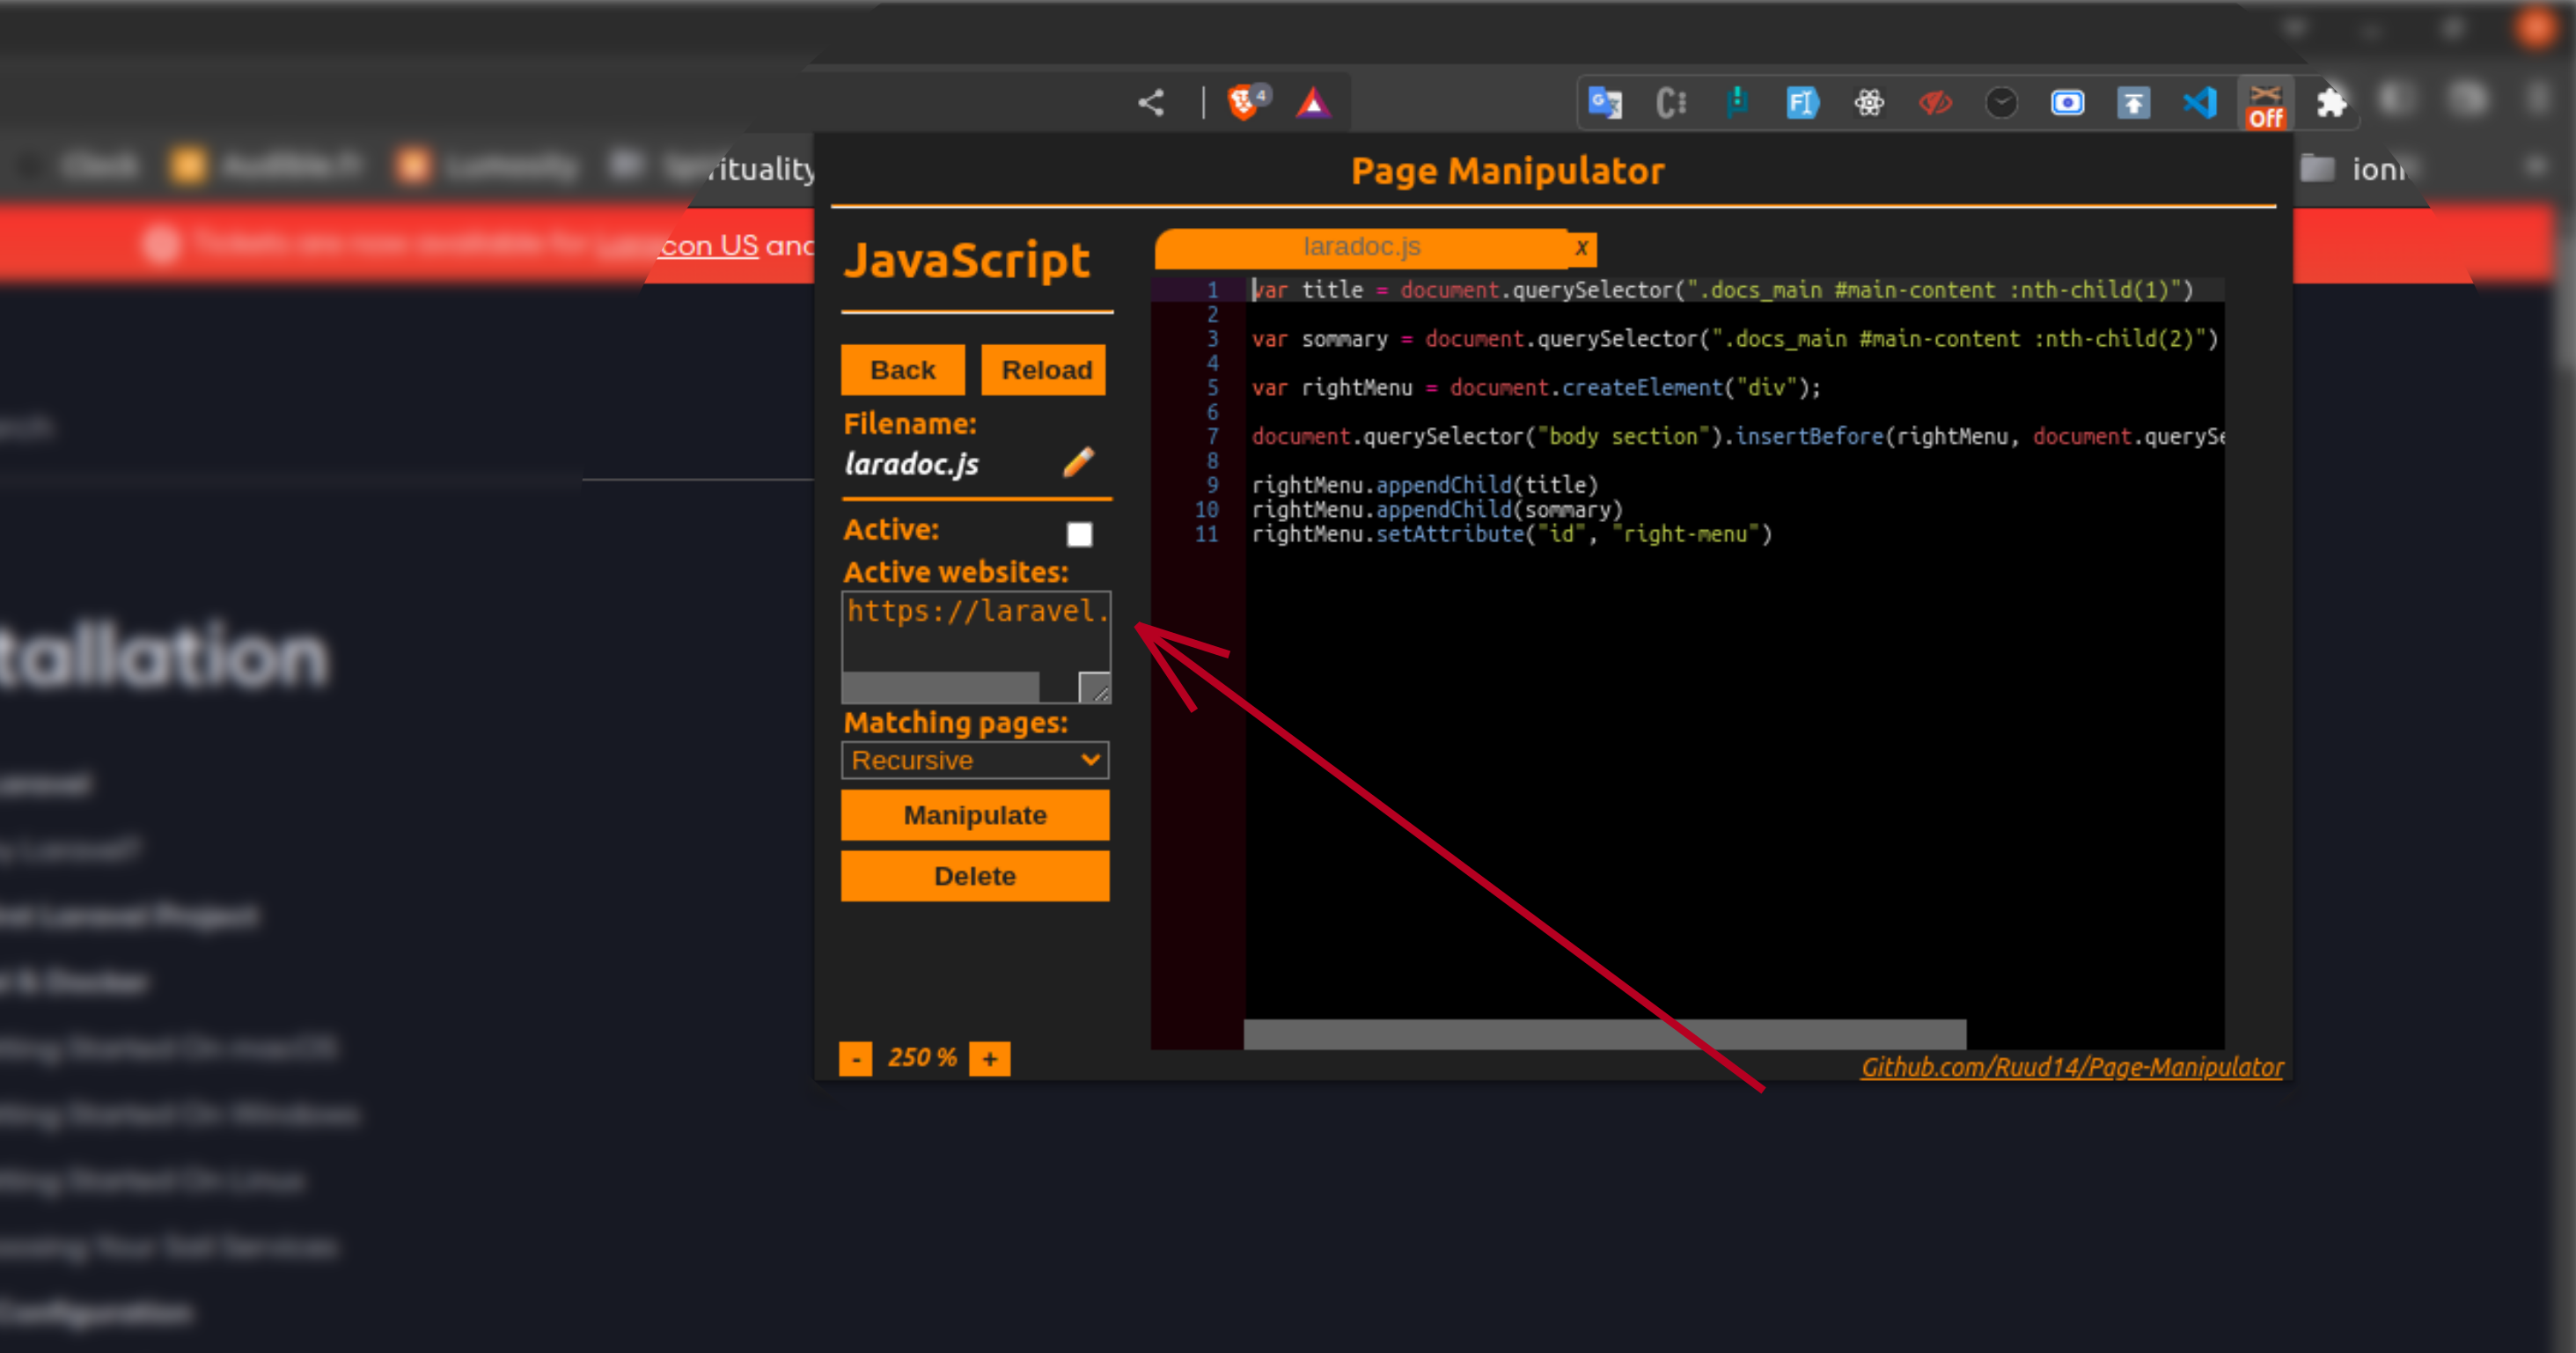The width and height of the screenshot is (2576, 1353).
Task: Open the Google Translate extension
Action: click(x=1604, y=102)
